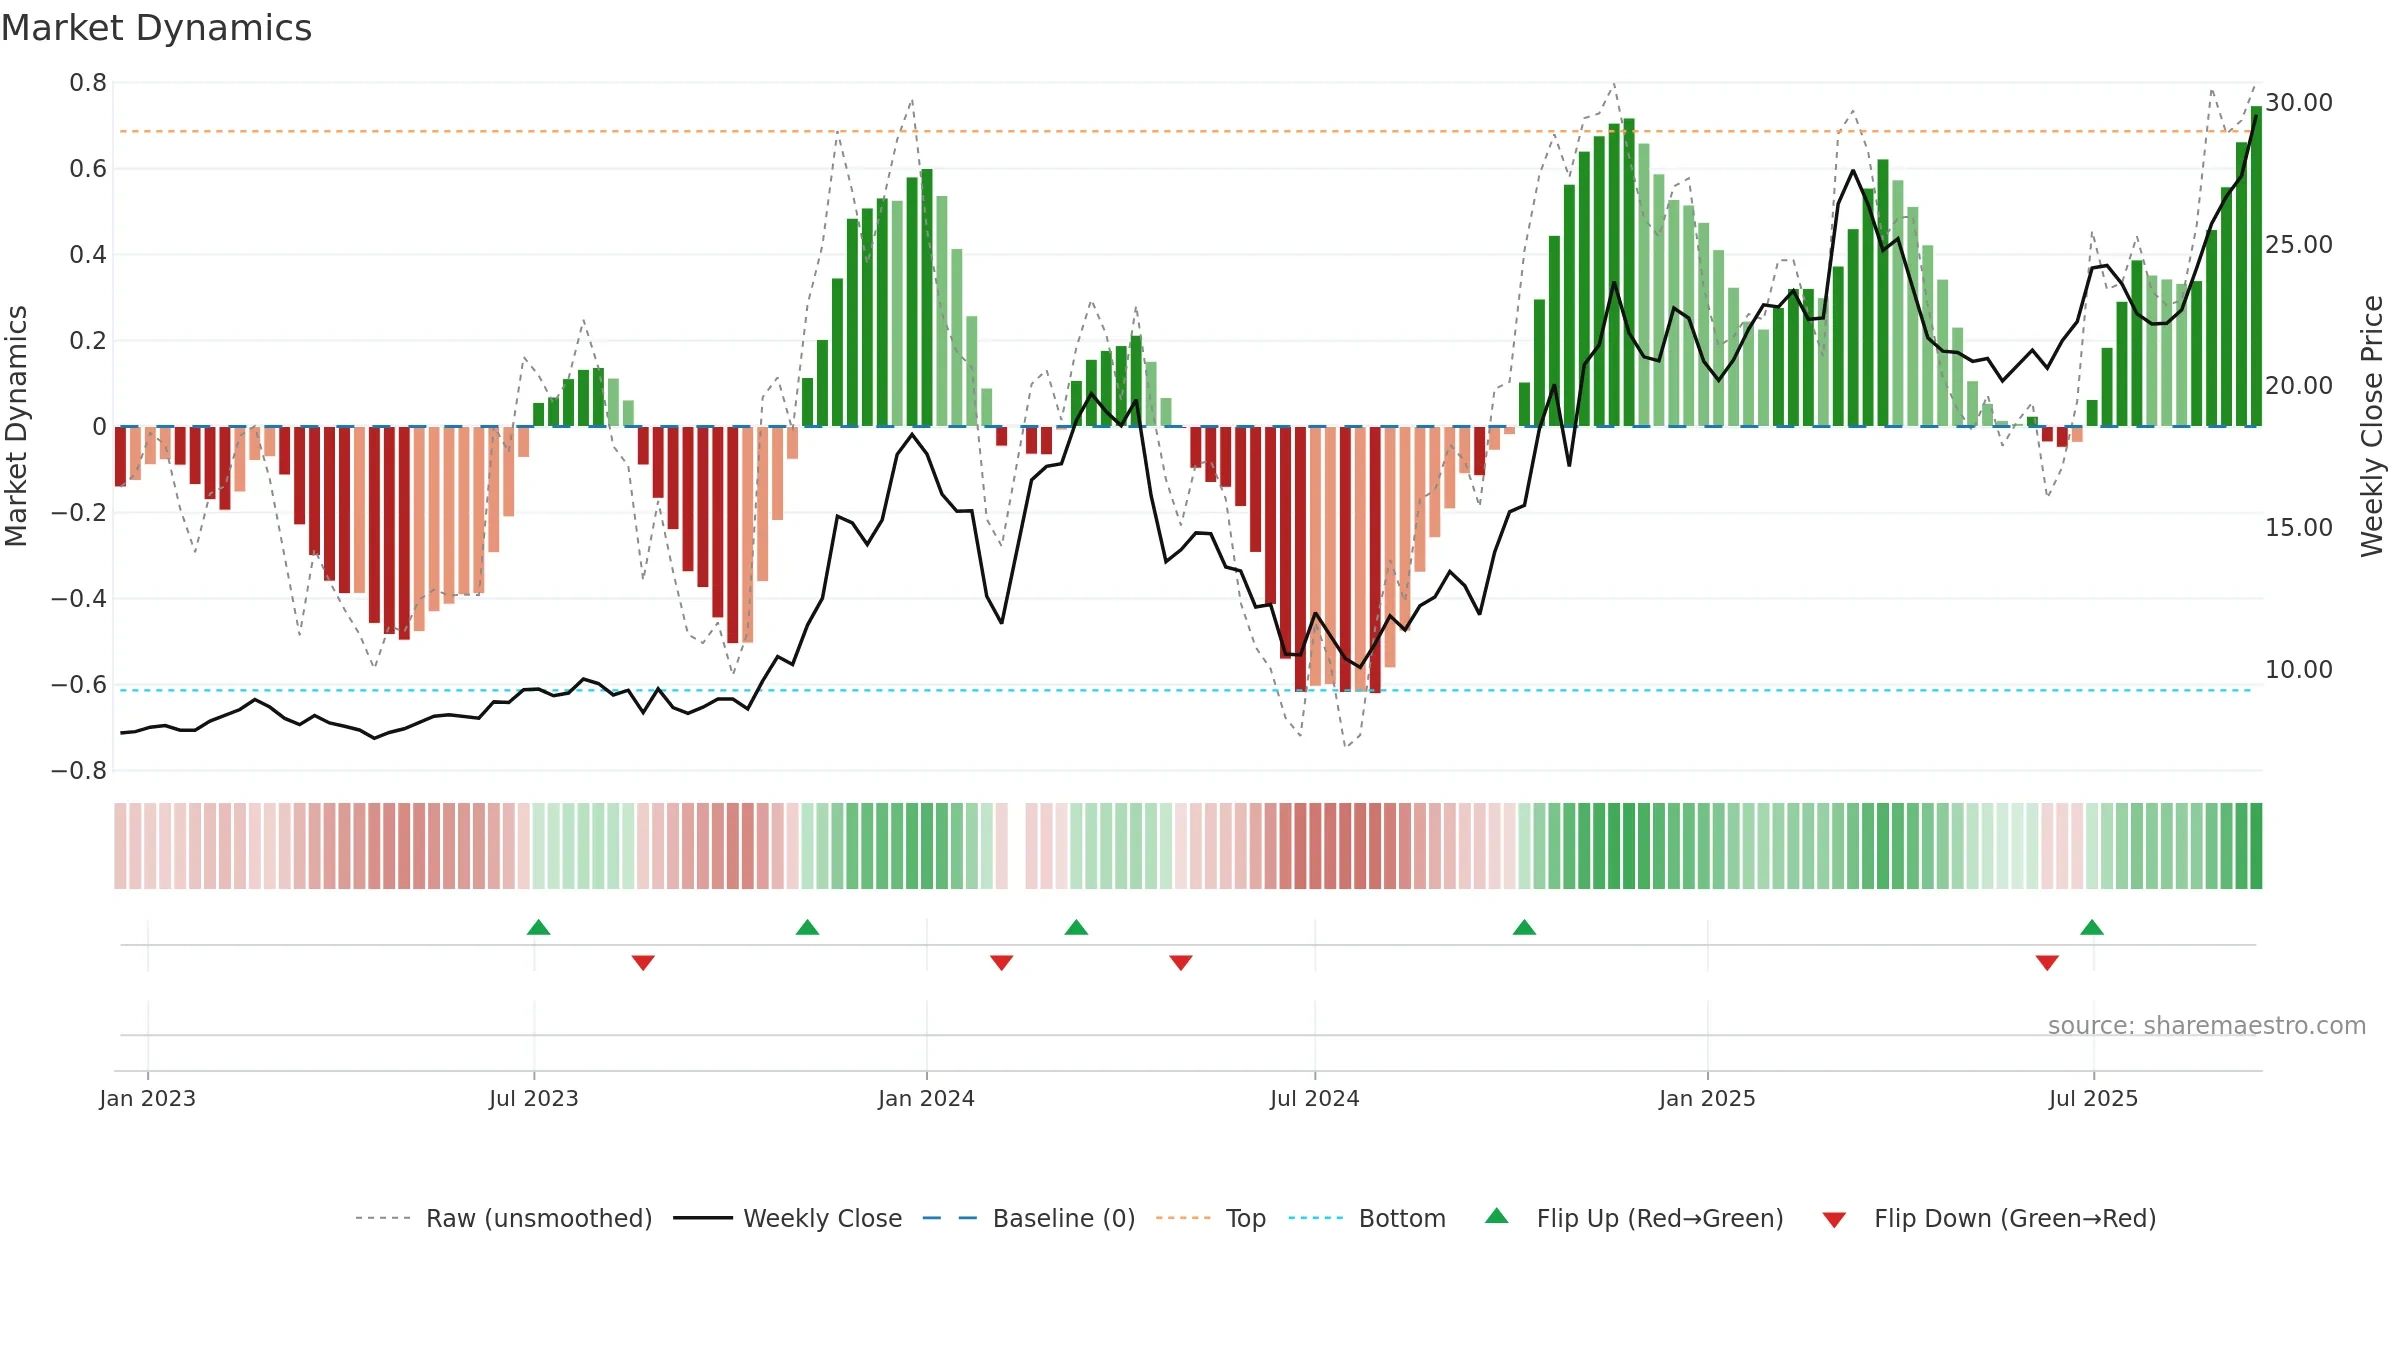The image size is (2400, 1350).
Task: Click the Jul 2025 x-axis label
Action: point(2094,1098)
